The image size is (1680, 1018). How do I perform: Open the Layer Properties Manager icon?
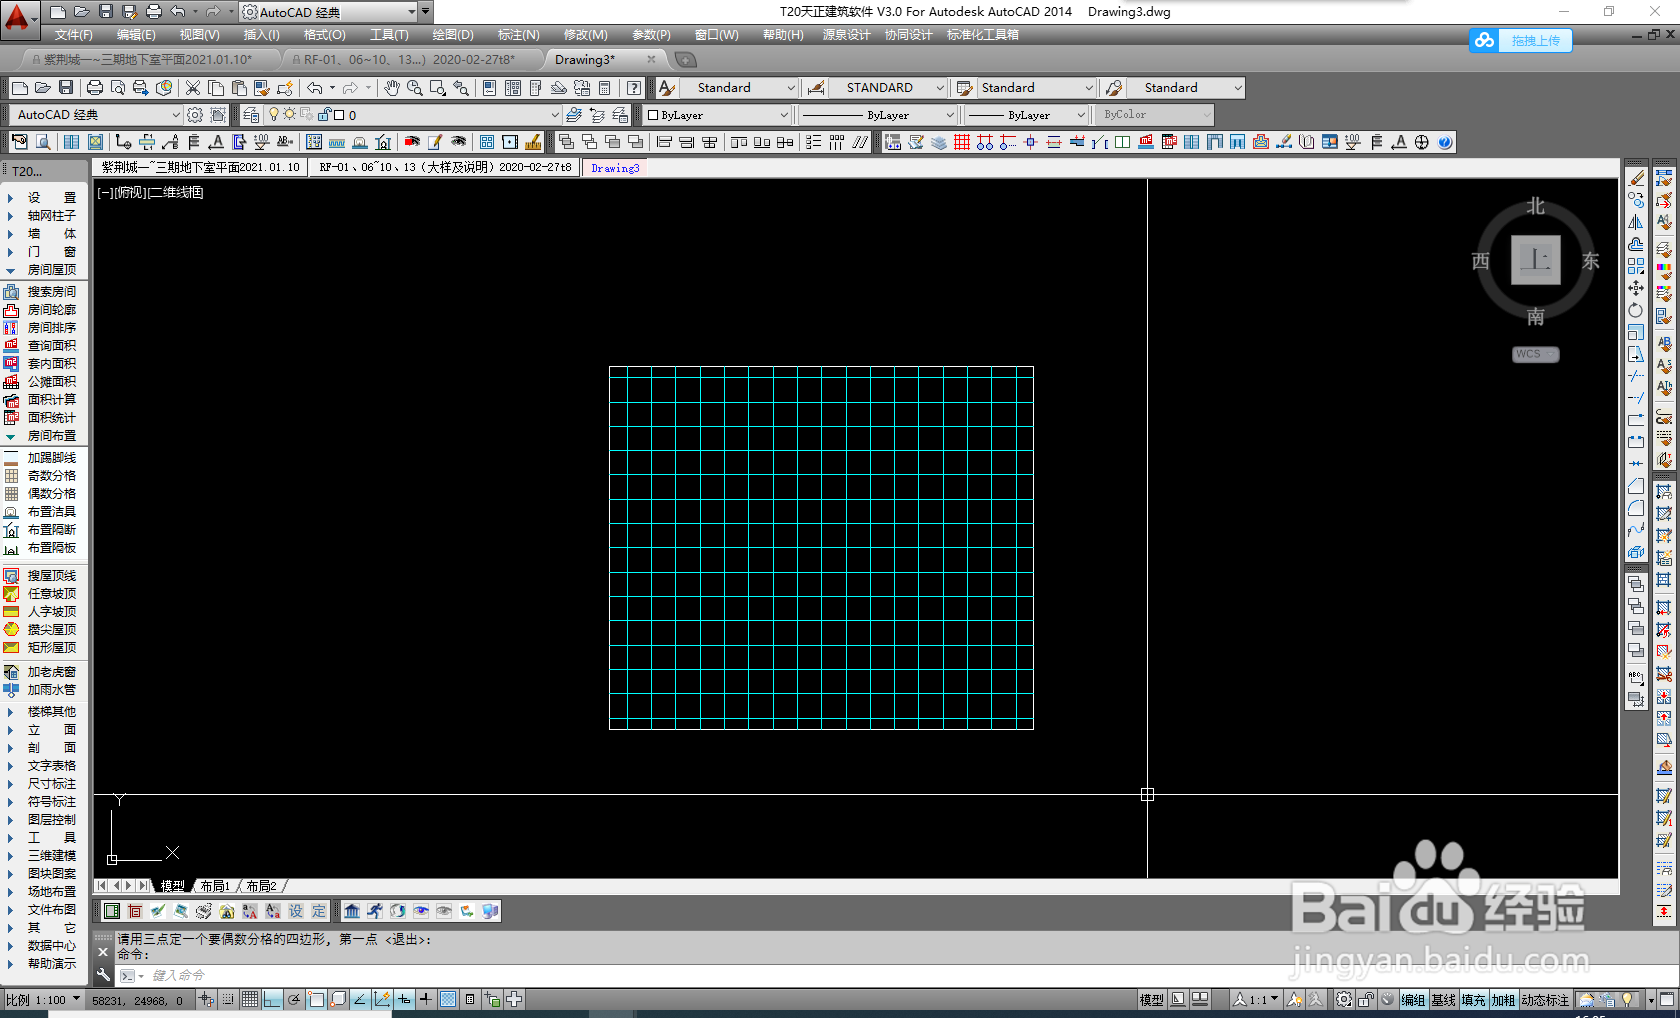(251, 115)
